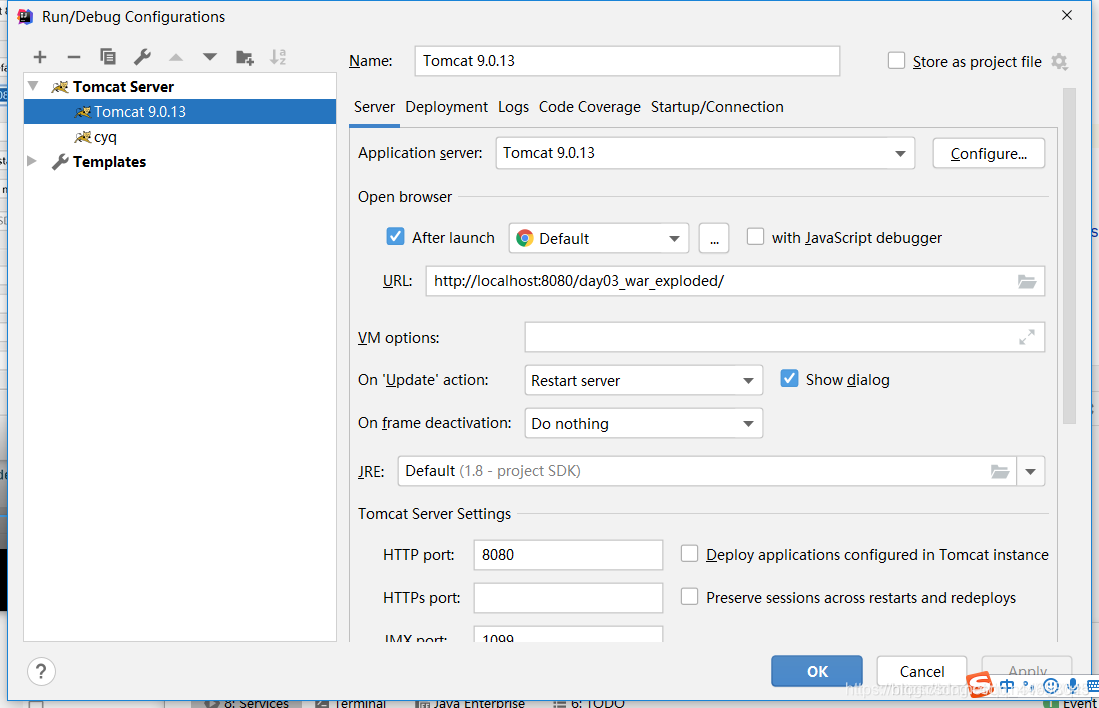1099x708 pixels.
Task: Enable Store as project file checkbox
Action: (x=896, y=61)
